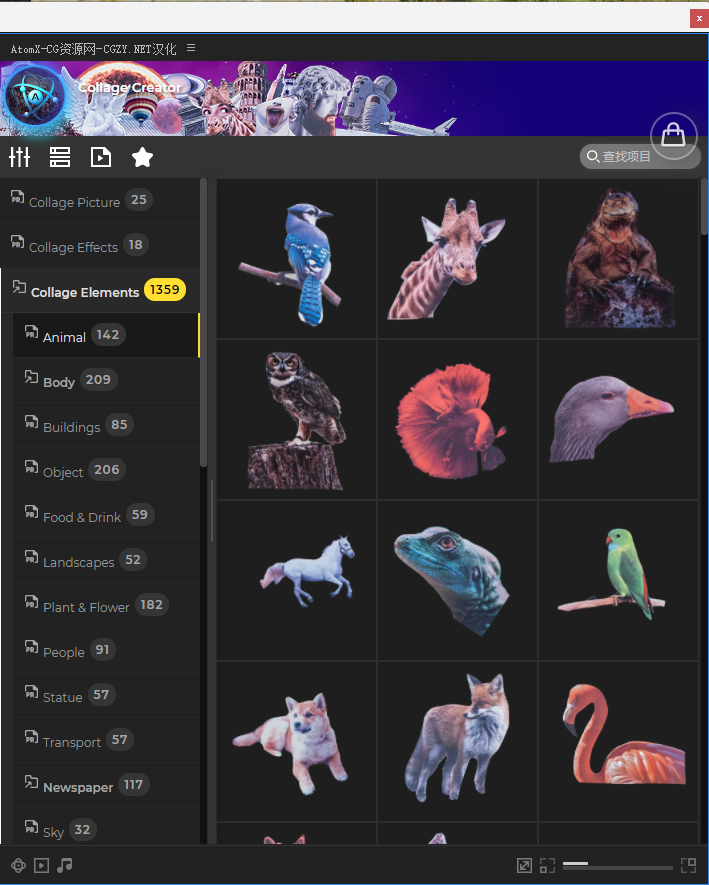
Task: Click the category list vertical scrollbar
Action: tap(203, 323)
